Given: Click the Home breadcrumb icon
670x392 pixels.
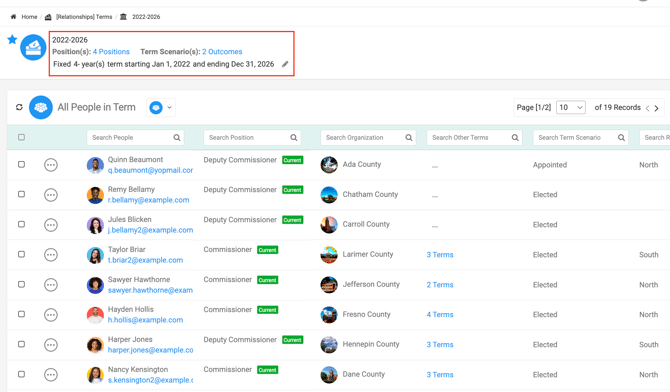Looking at the screenshot, I should pos(13,17).
